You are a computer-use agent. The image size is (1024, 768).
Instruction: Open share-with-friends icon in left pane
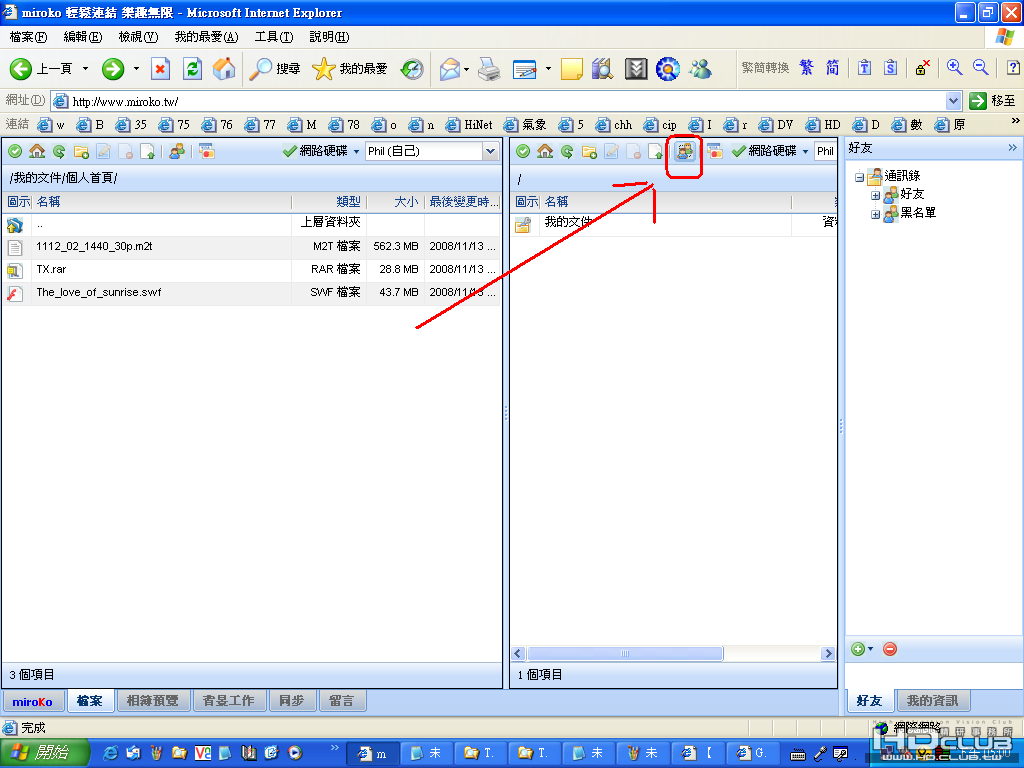(177, 152)
